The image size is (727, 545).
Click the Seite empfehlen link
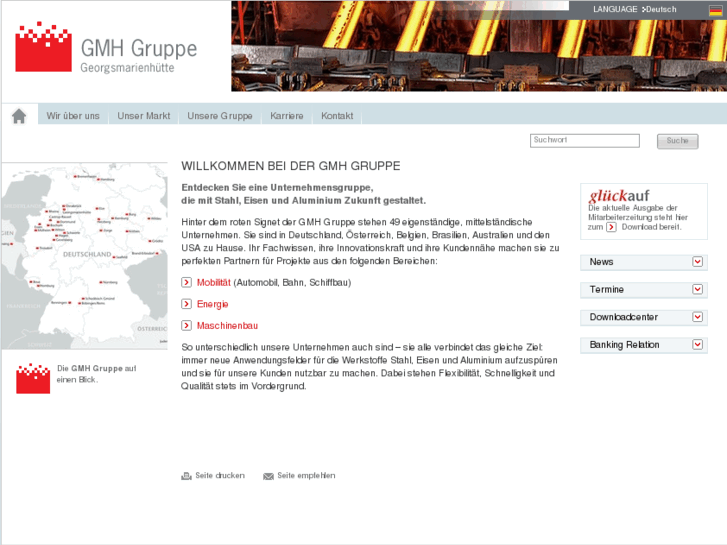click(x=306, y=475)
